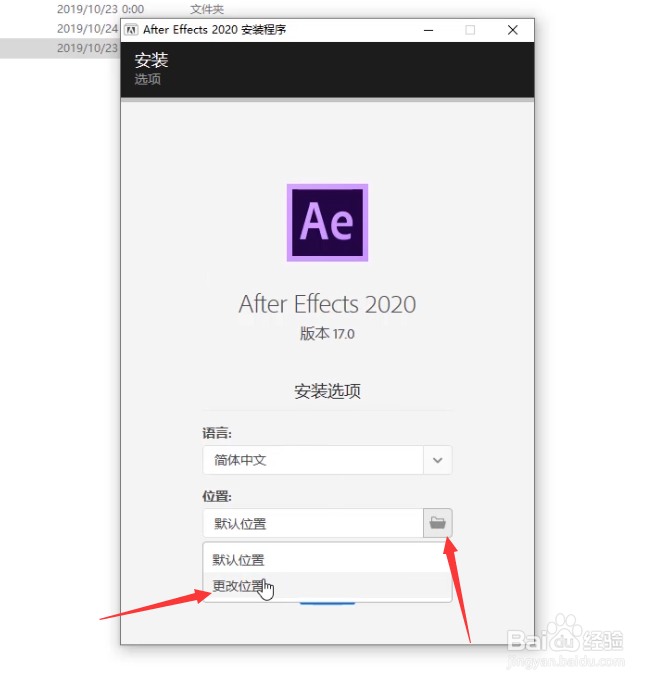Screen dimensions: 661x684
Task: Click the 2019/10/24 row in background window
Action: coord(87,29)
